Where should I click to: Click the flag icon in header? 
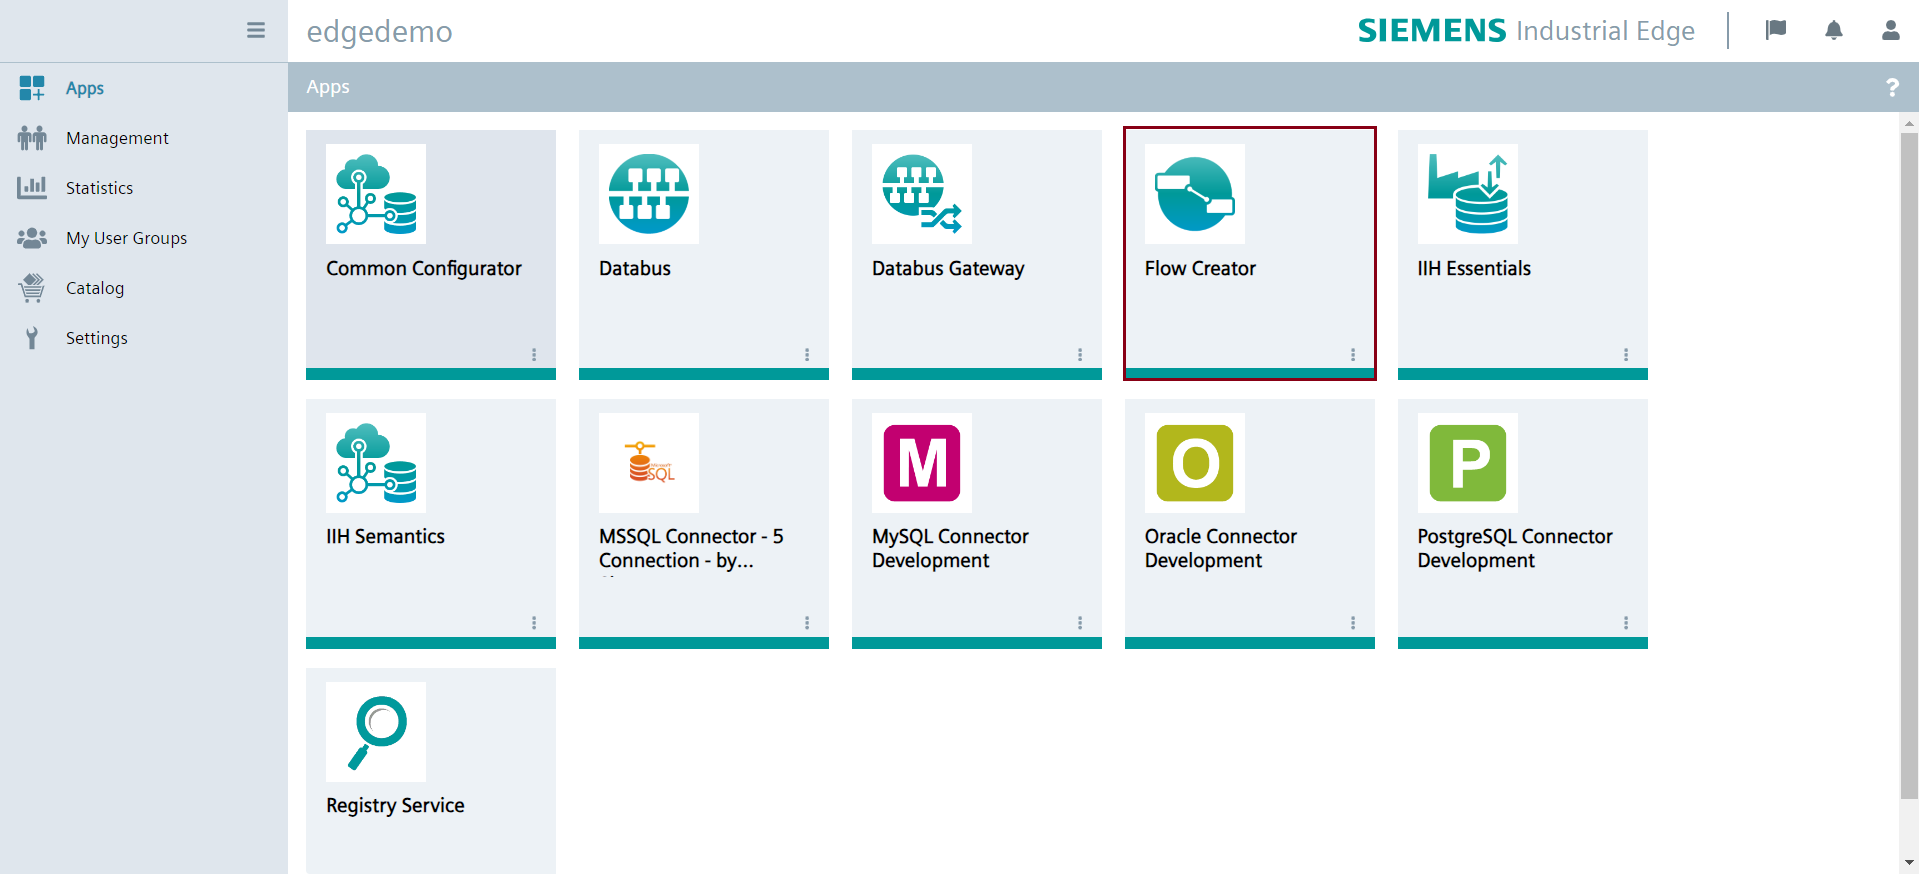[1776, 31]
